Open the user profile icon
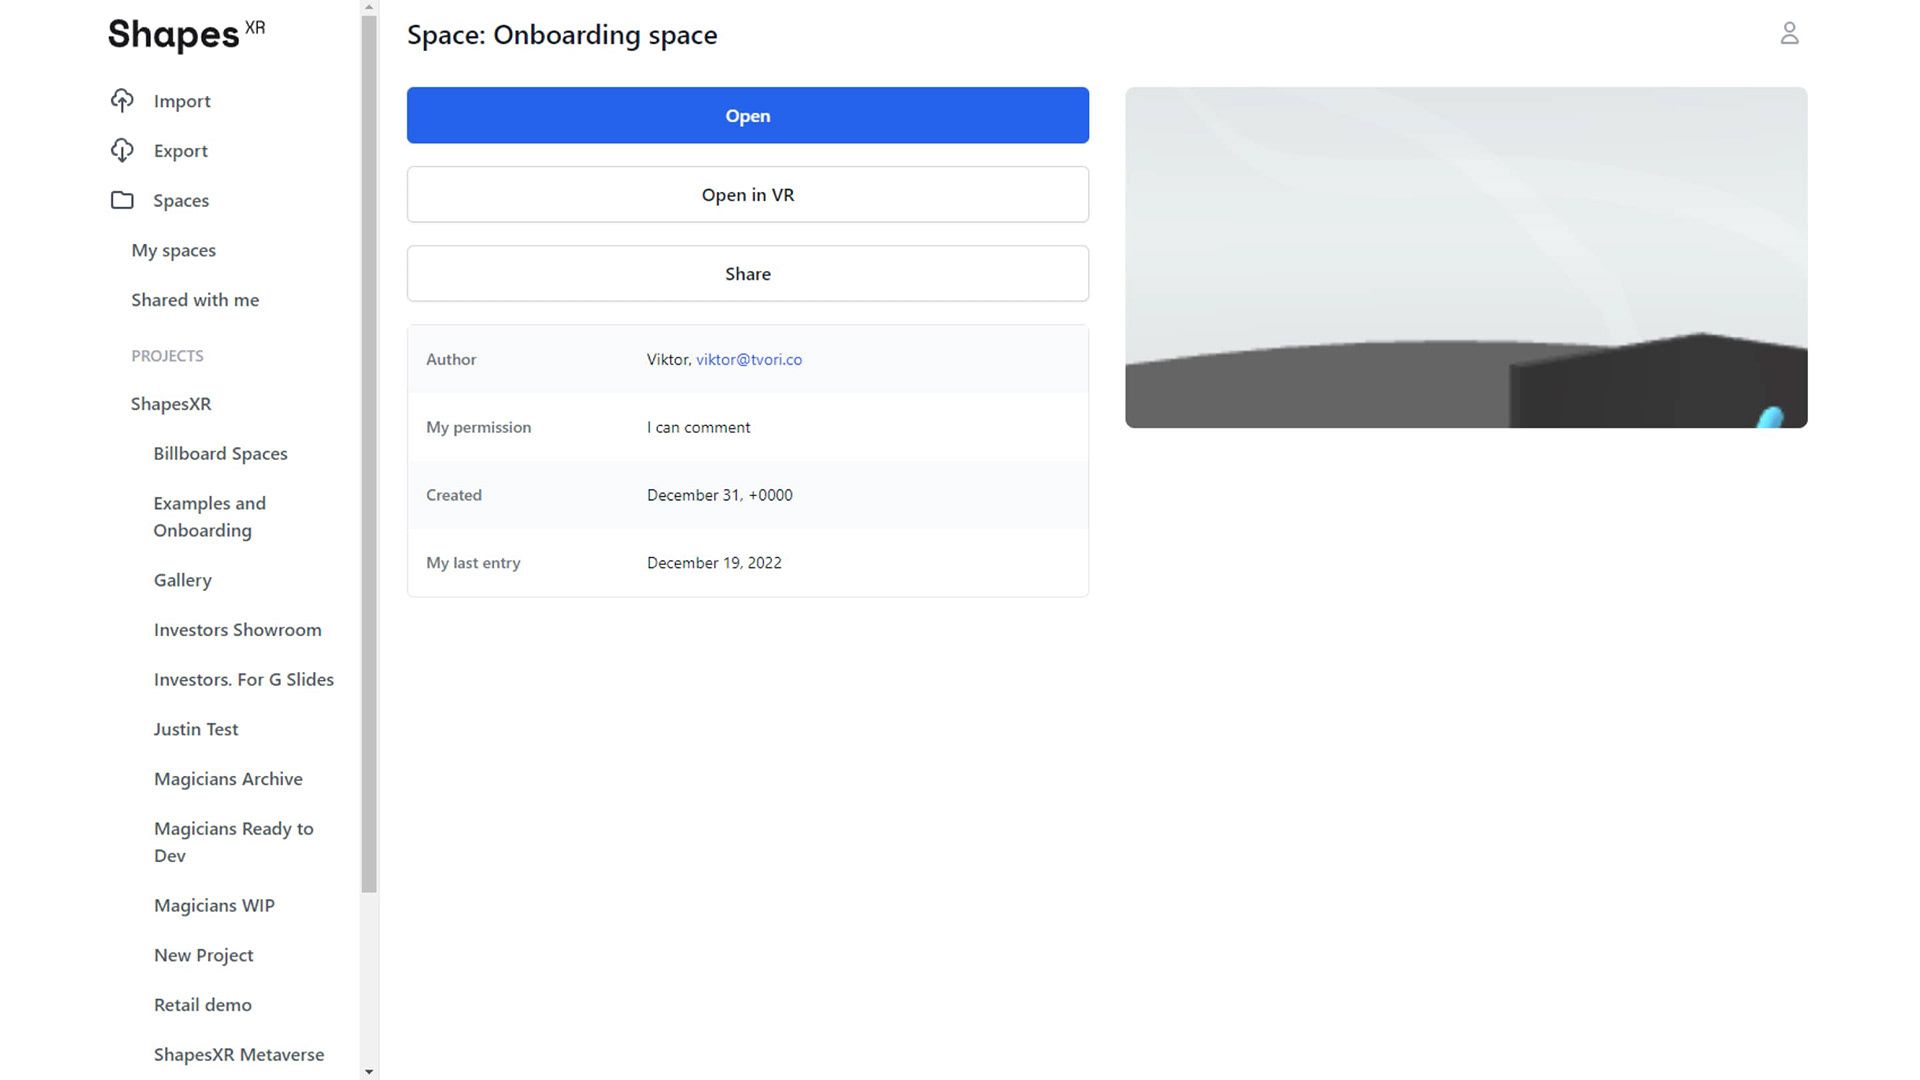The image size is (1920, 1080). [x=1789, y=34]
